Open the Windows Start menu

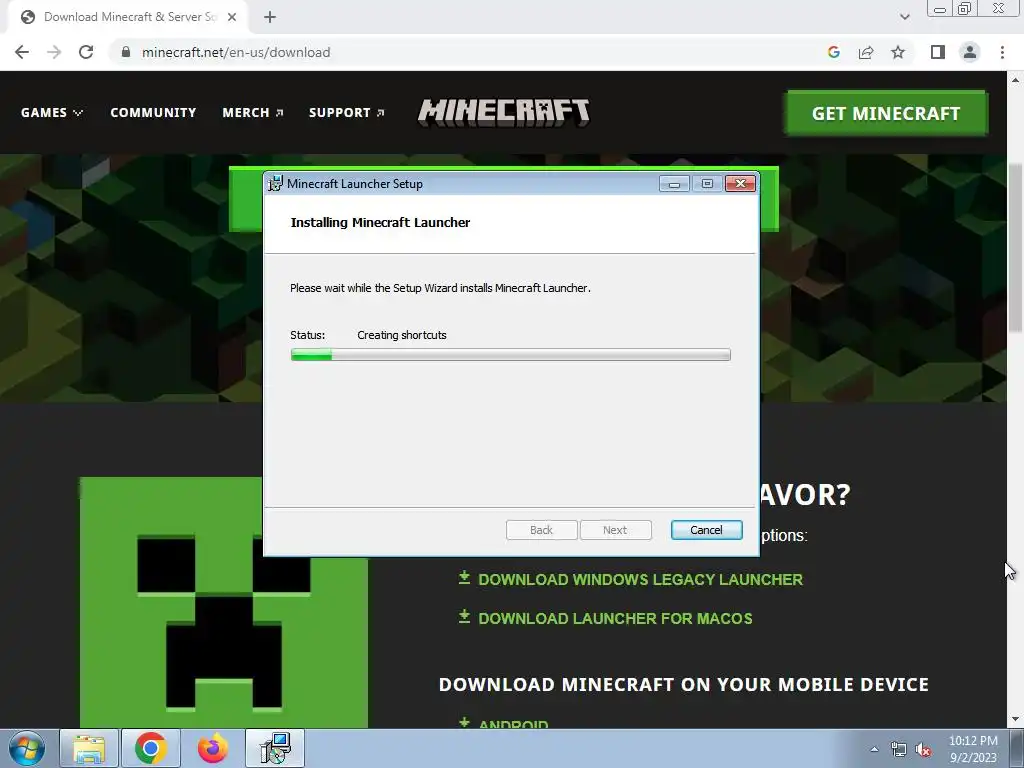coord(27,748)
